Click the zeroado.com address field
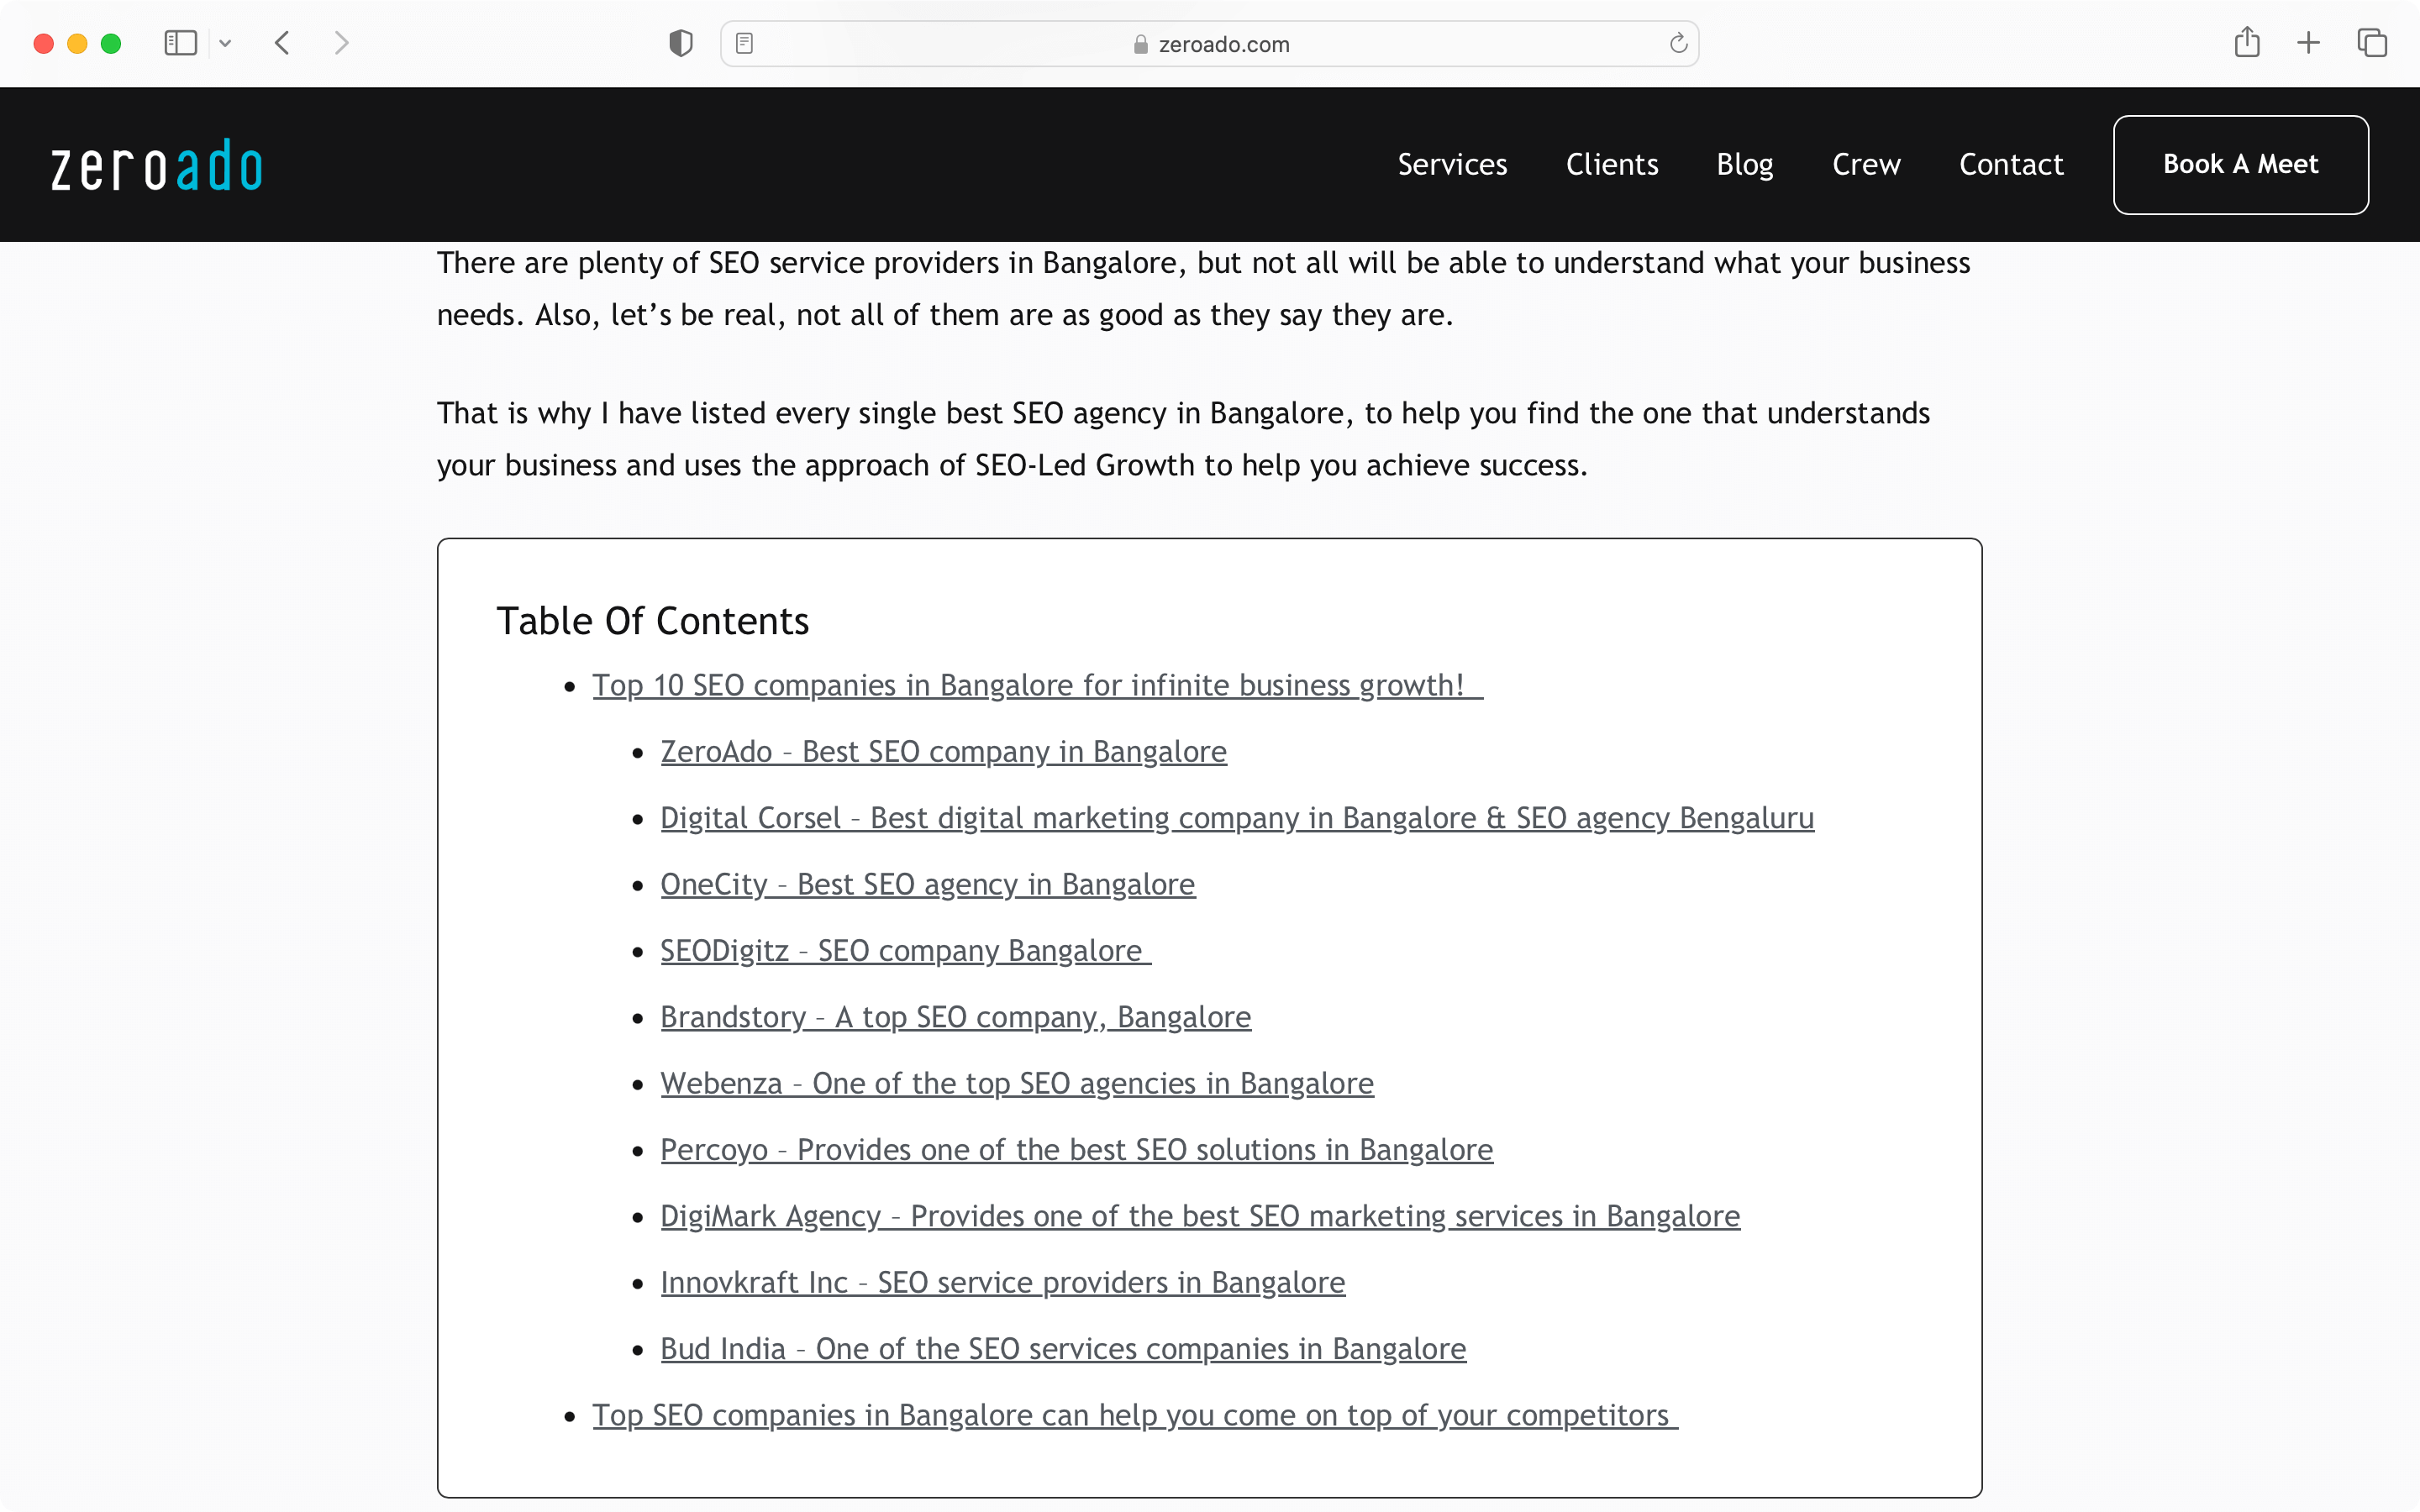This screenshot has height=1512, width=2420. click(x=1209, y=44)
